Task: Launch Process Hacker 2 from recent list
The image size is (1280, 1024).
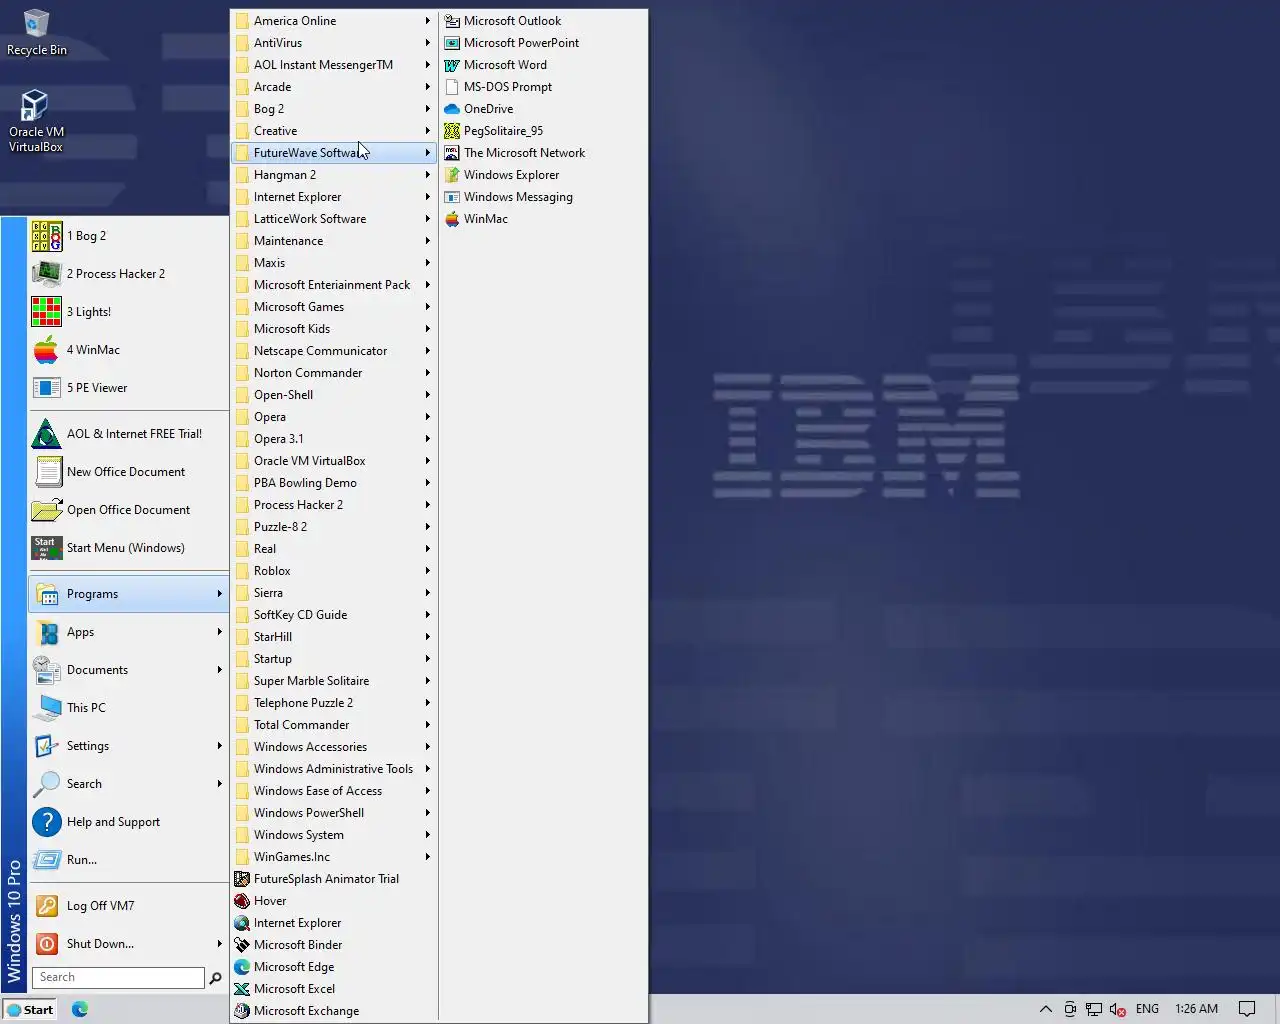Action: 129,274
